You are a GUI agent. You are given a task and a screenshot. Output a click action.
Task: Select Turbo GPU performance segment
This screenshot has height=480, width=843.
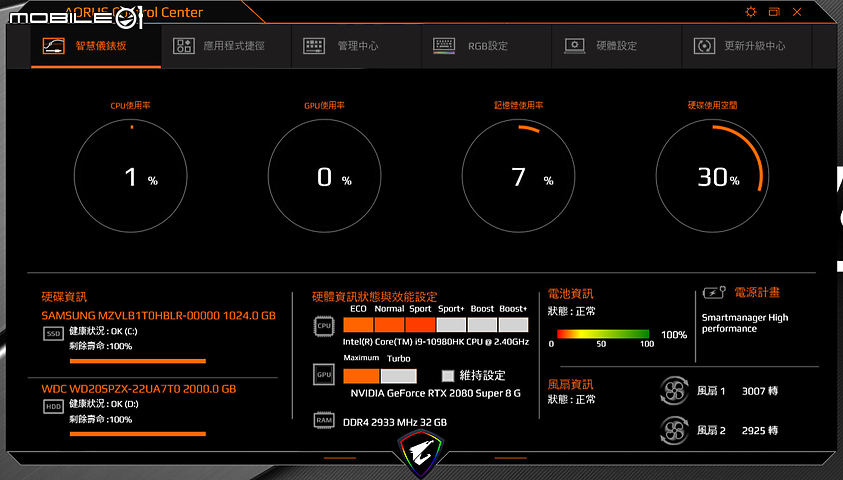(398, 375)
